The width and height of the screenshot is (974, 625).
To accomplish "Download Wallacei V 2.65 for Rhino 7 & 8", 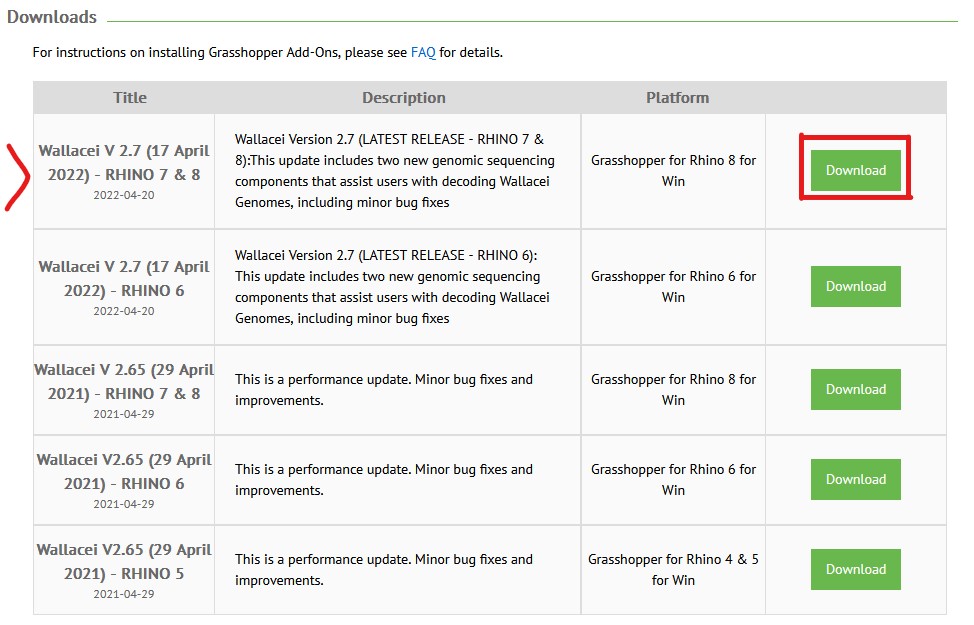I will 855,389.
